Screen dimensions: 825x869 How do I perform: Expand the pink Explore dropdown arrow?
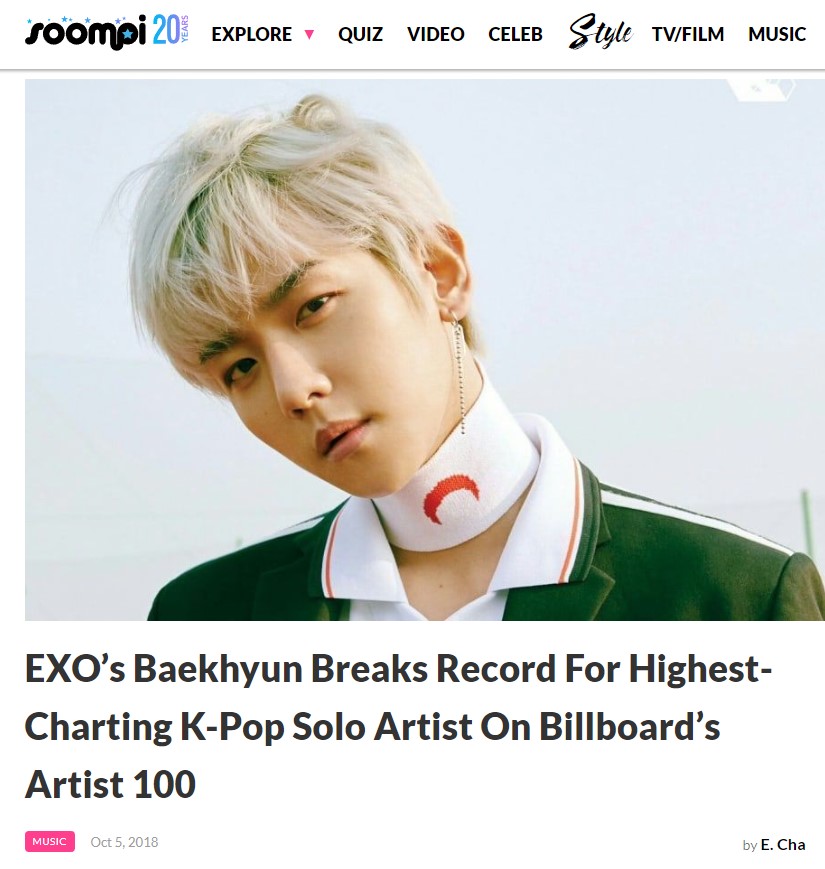pyautogui.click(x=309, y=35)
